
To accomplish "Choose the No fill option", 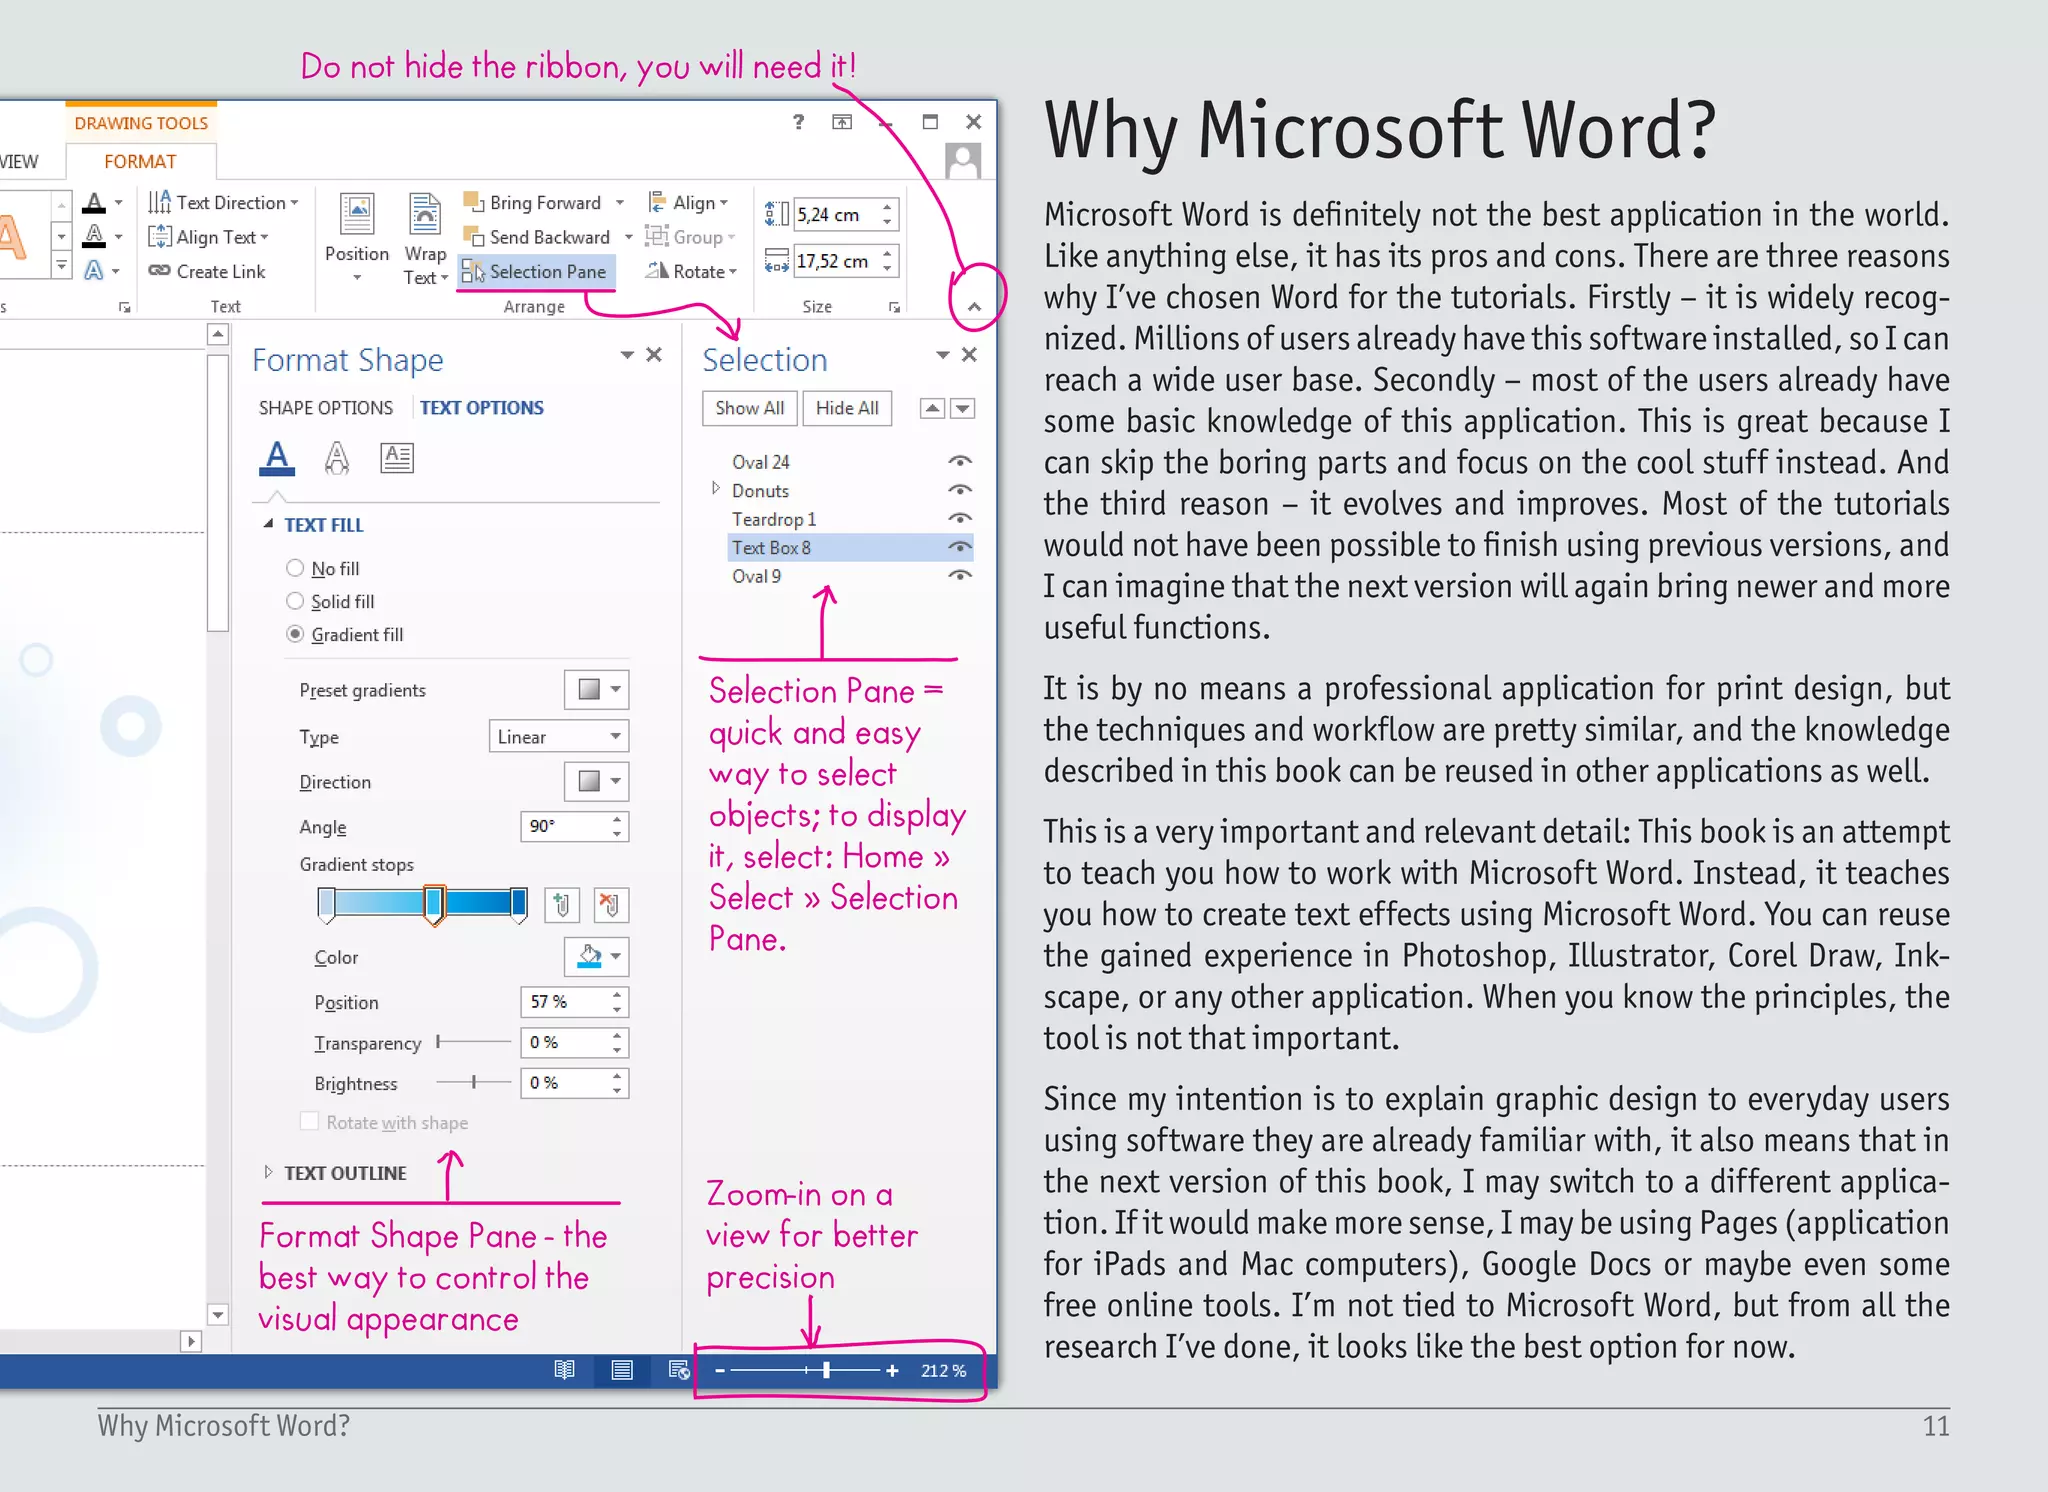I will (x=295, y=568).
